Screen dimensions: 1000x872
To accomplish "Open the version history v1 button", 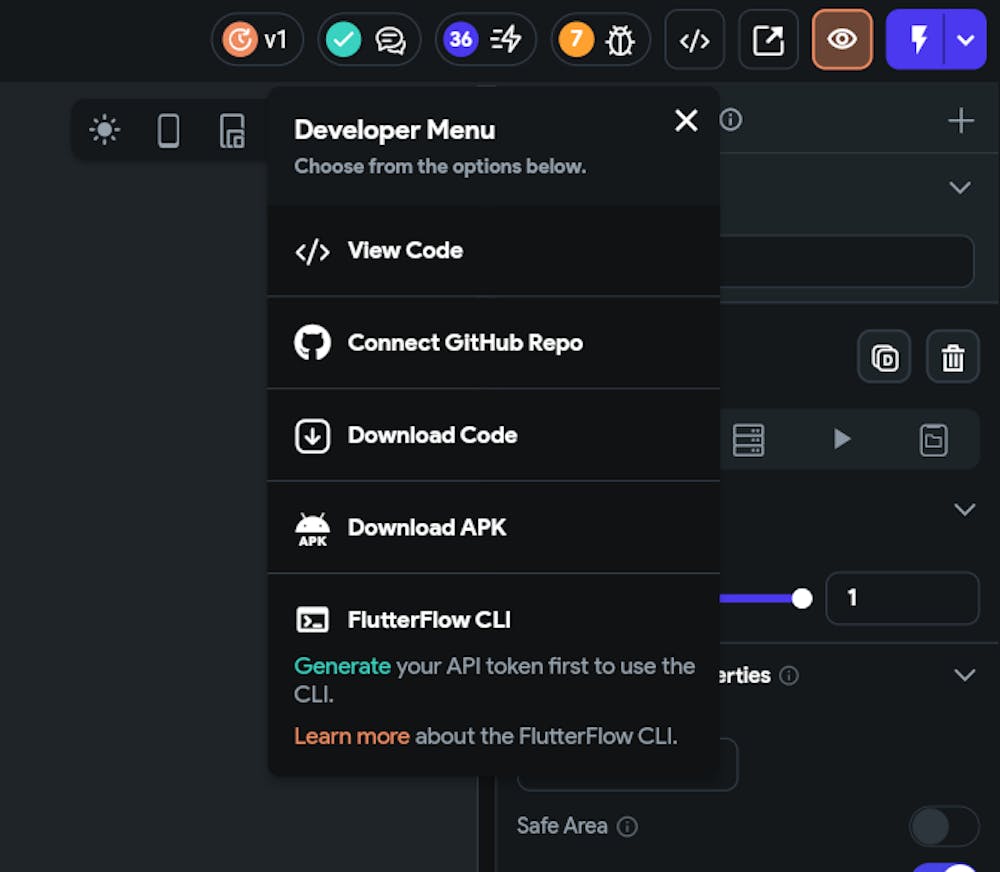I will [x=257, y=40].
